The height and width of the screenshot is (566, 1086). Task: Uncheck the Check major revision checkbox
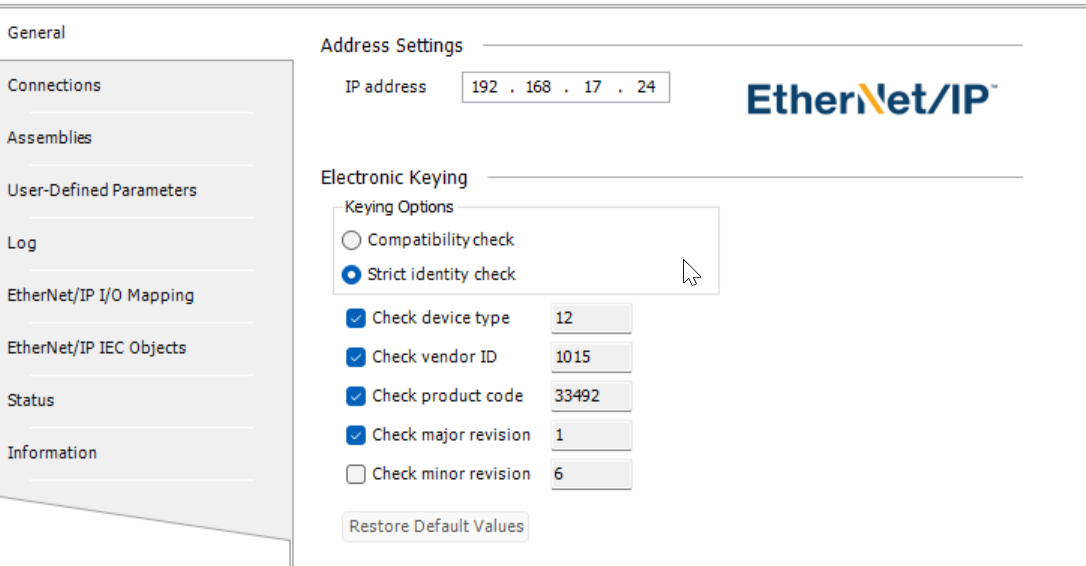pos(356,435)
